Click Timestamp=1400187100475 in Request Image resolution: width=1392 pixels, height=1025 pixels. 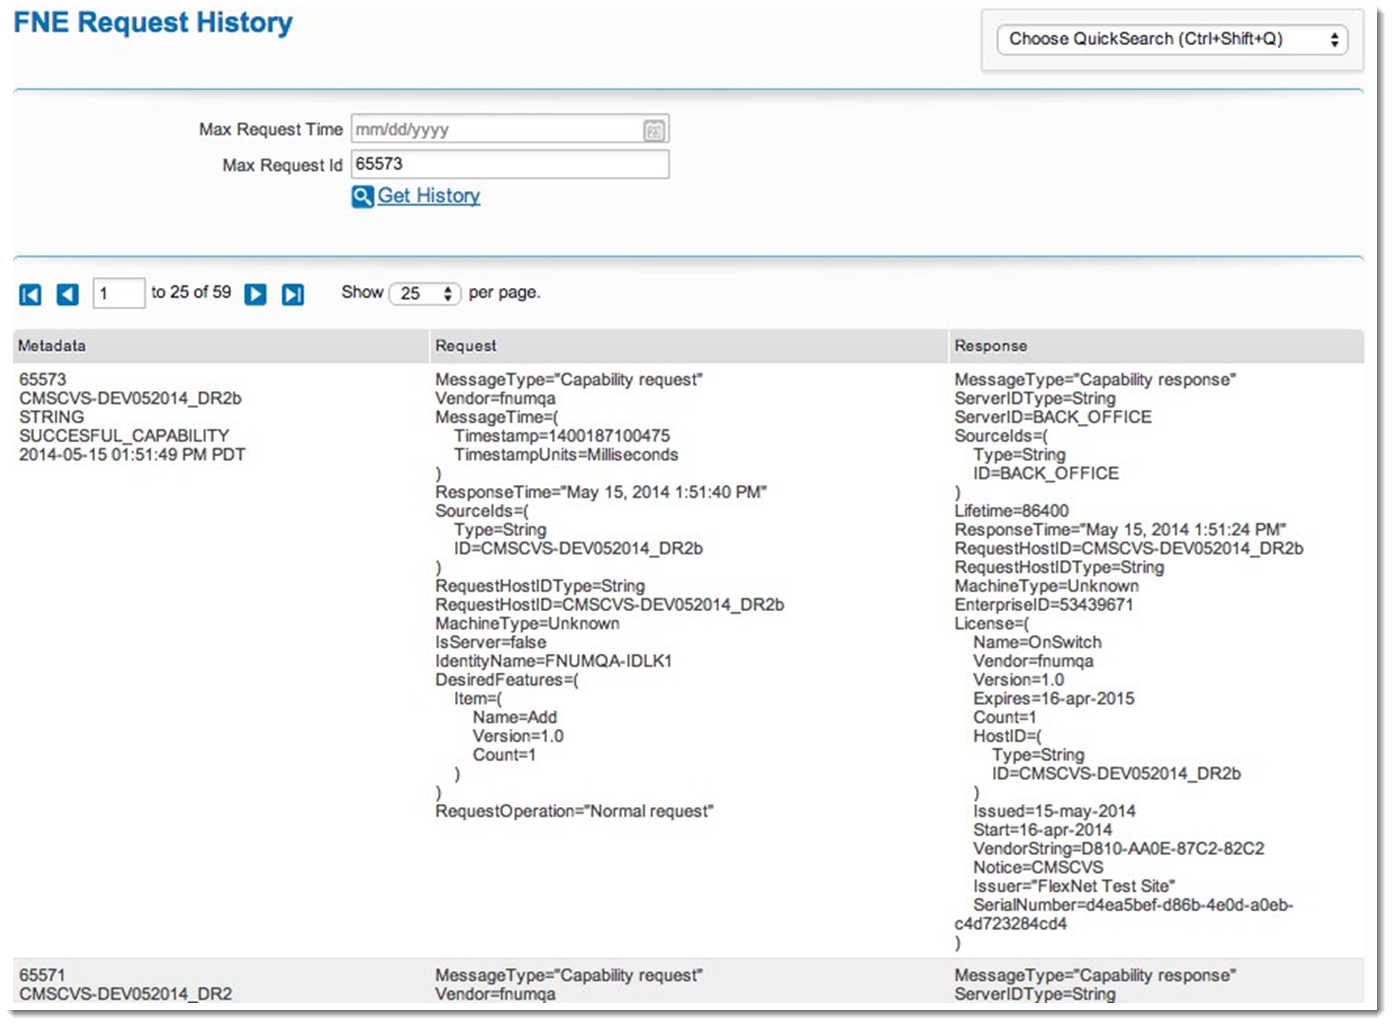pyautogui.click(x=562, y=436)
